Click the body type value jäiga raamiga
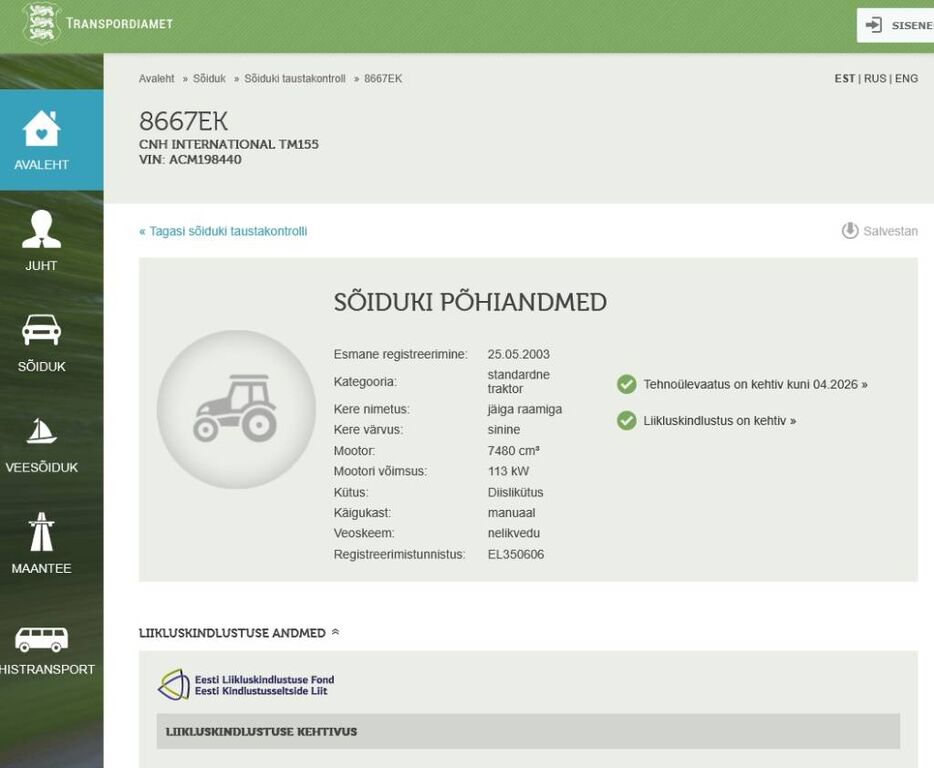This screenshot has height=768, width=934. 524,409
